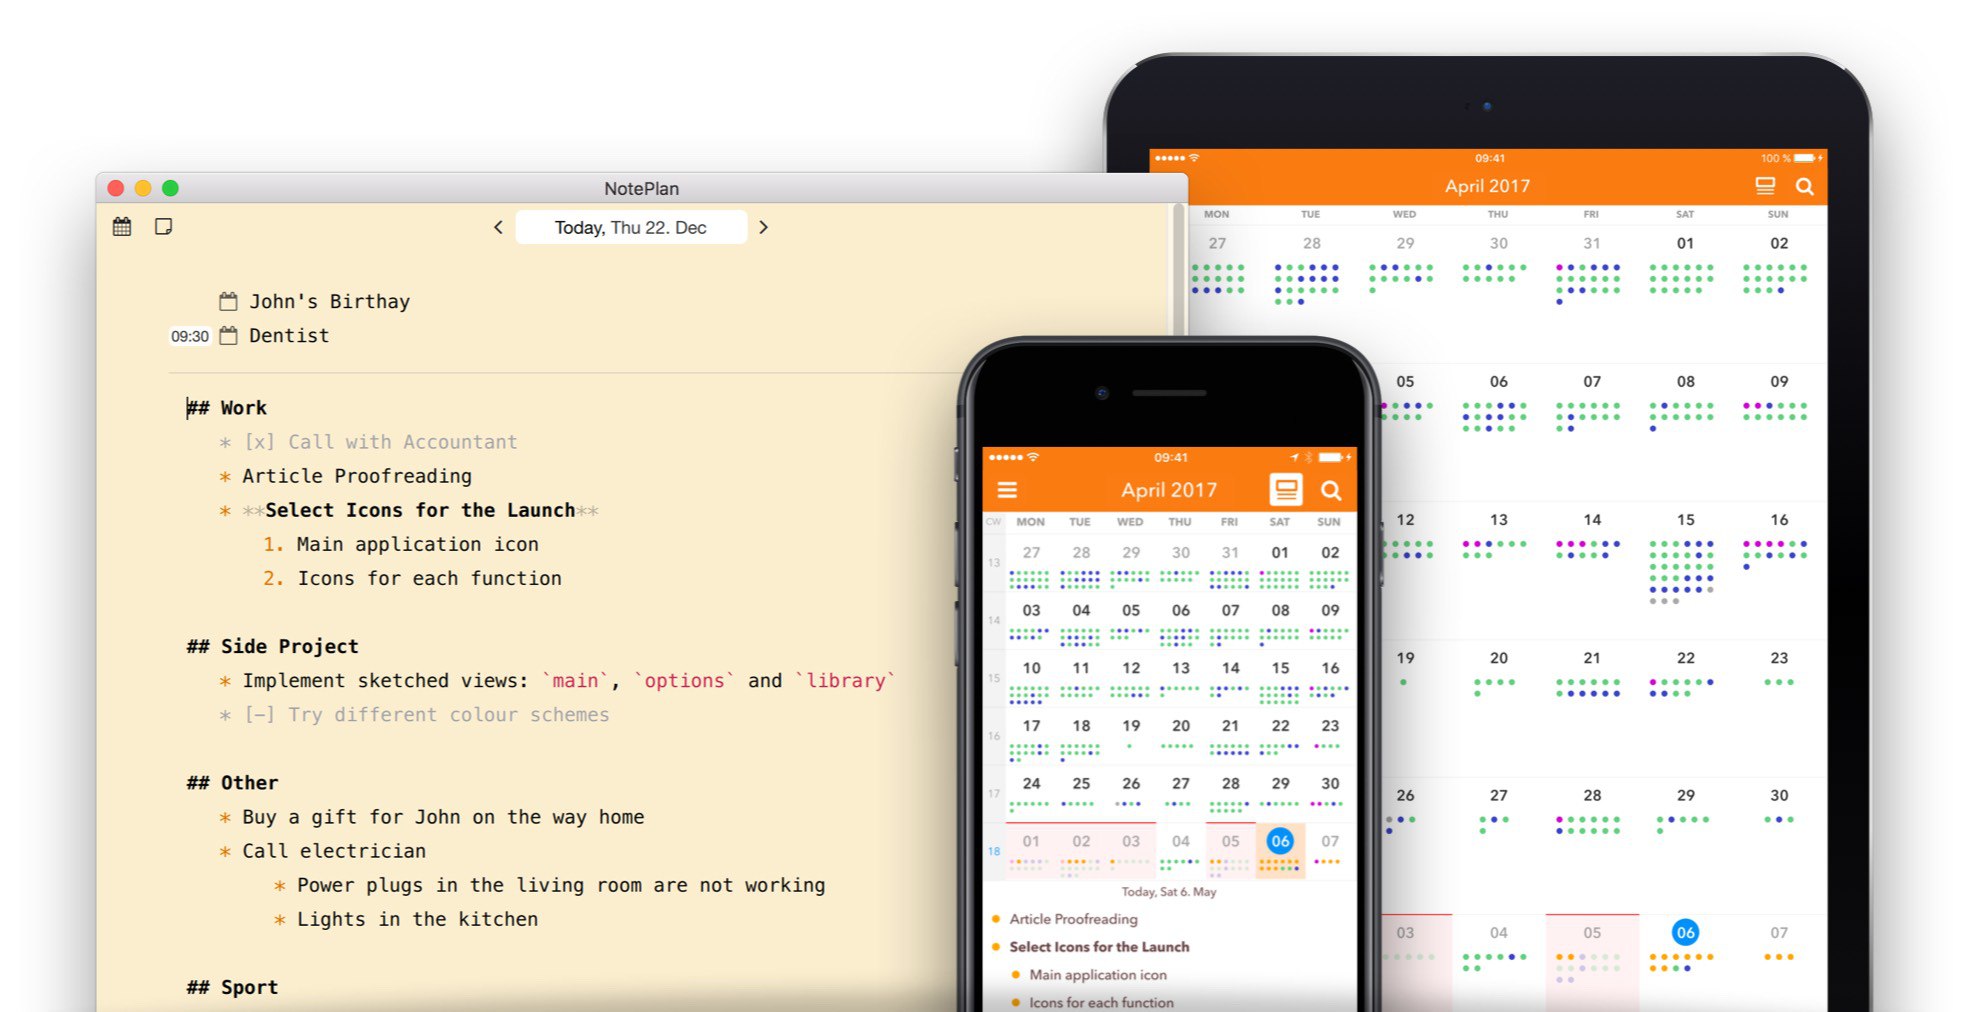Tap the search icon on the iPhone header
This screenshot has height=1012, width=1967.
coord(1331,490)
